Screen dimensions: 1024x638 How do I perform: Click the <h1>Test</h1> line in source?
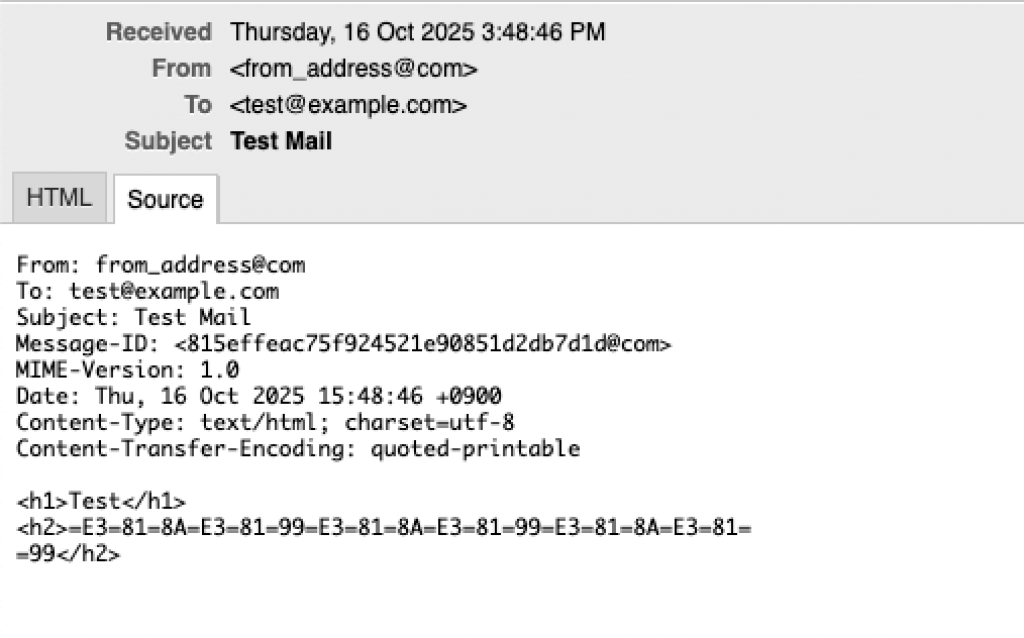101,502
